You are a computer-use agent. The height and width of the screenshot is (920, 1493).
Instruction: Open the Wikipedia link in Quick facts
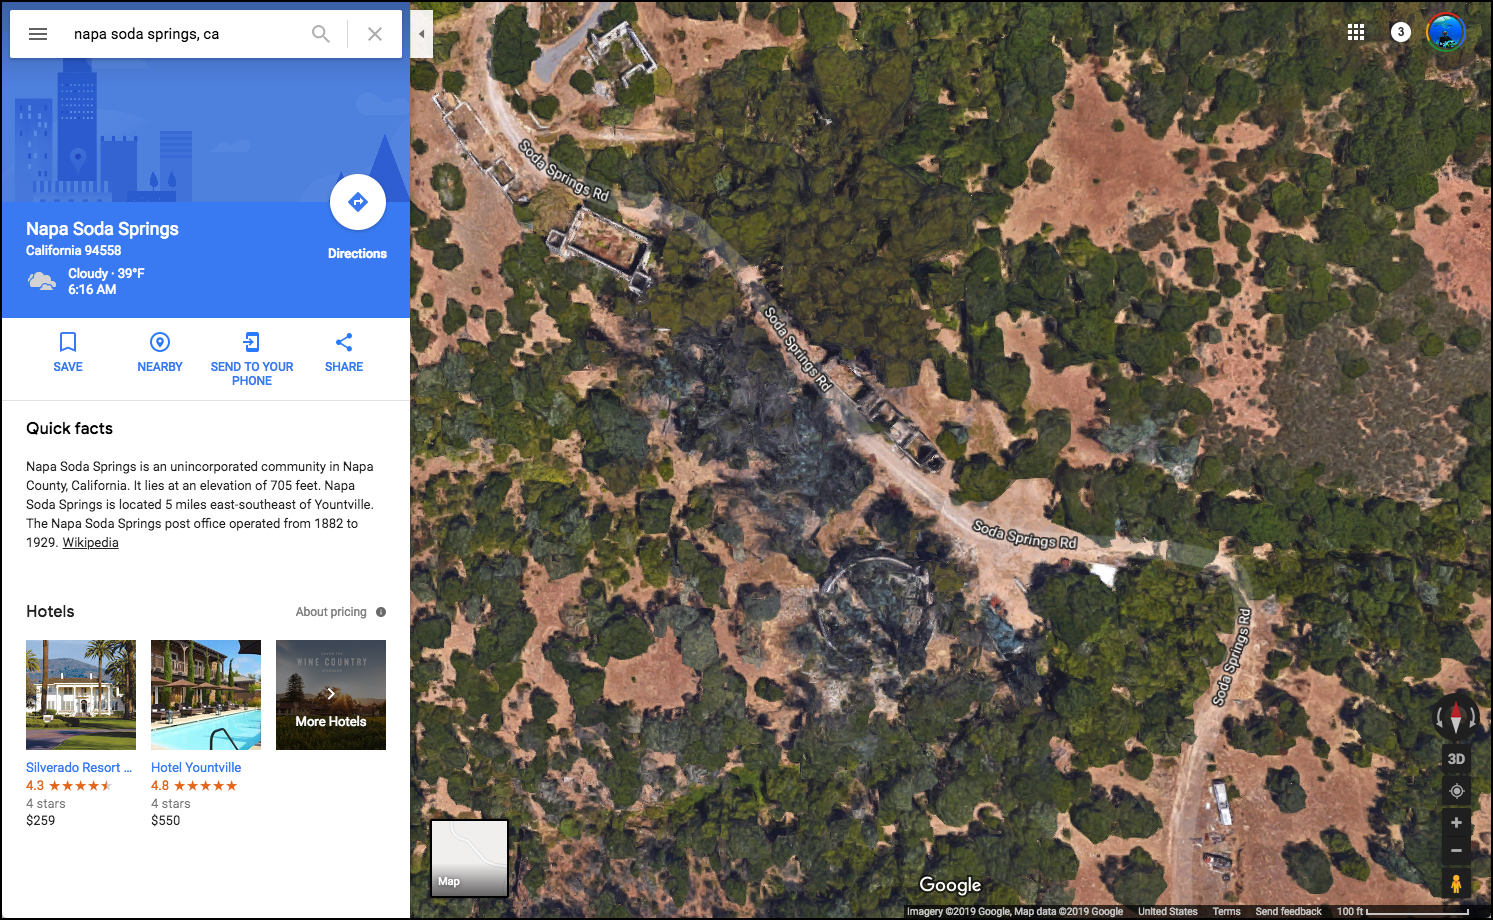pos(90,543)
